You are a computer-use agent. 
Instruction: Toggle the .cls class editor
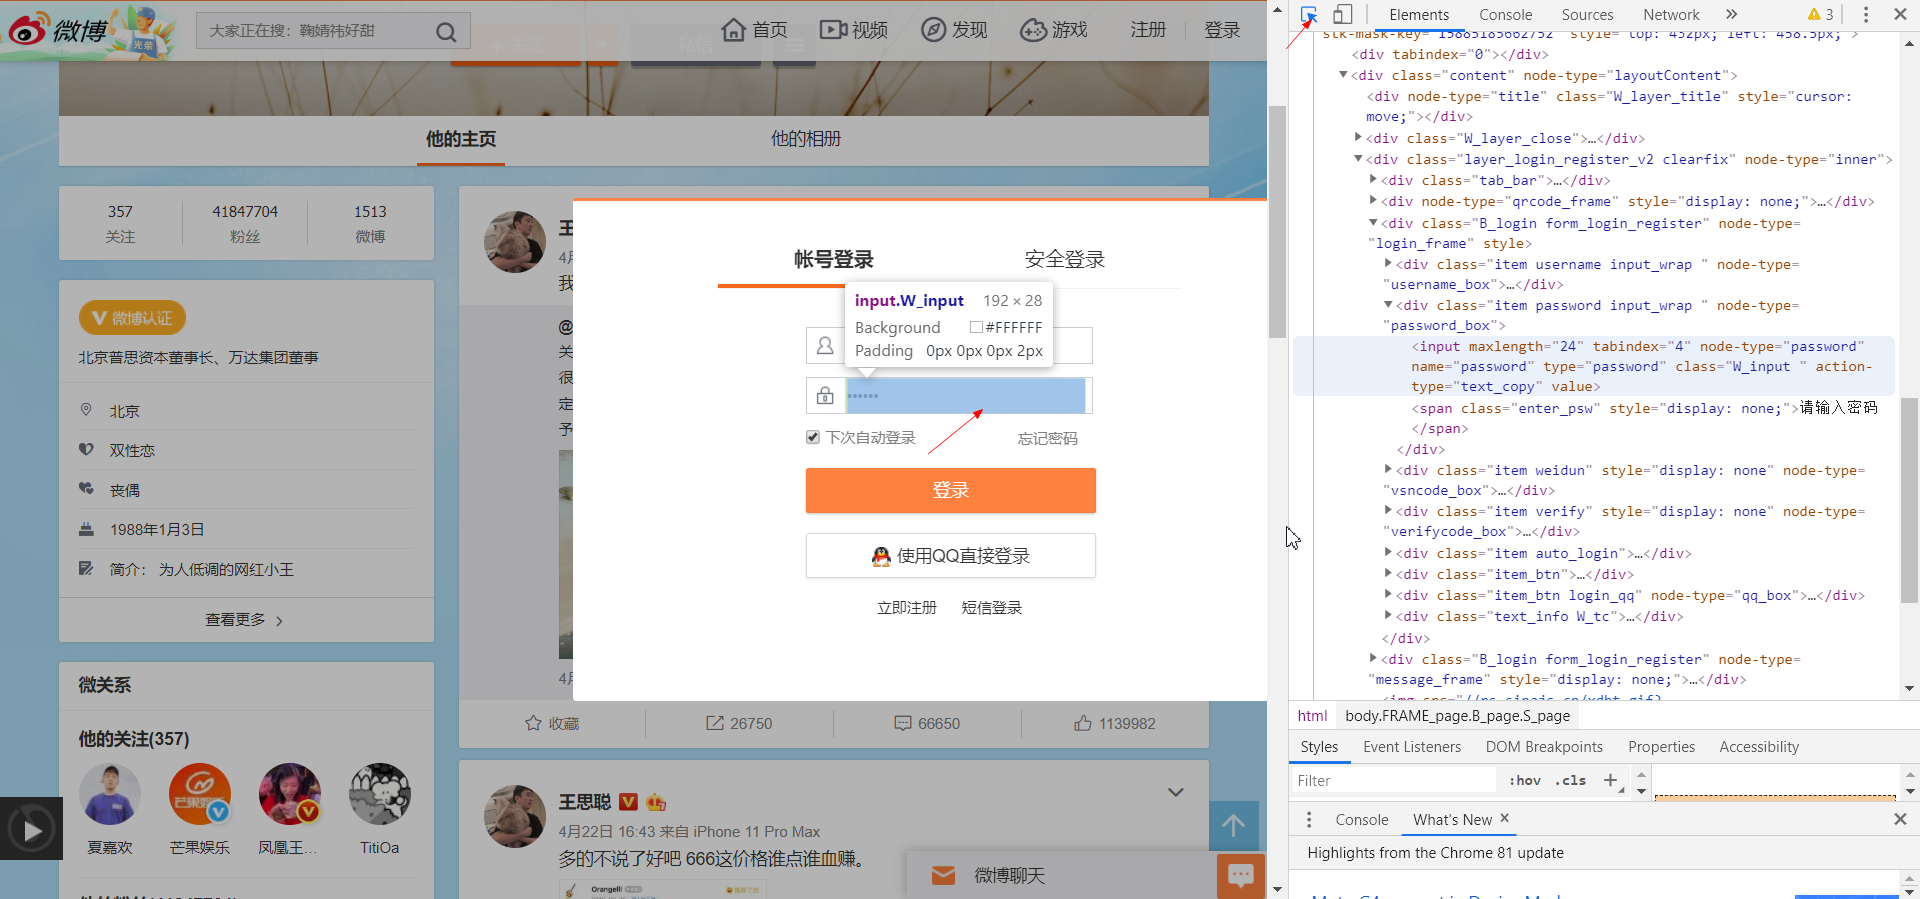point(1571,781)
